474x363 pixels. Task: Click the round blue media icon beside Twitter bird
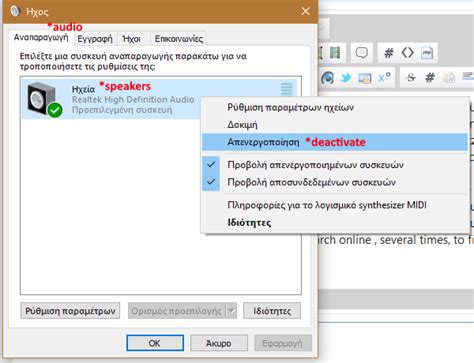[328, 78]
